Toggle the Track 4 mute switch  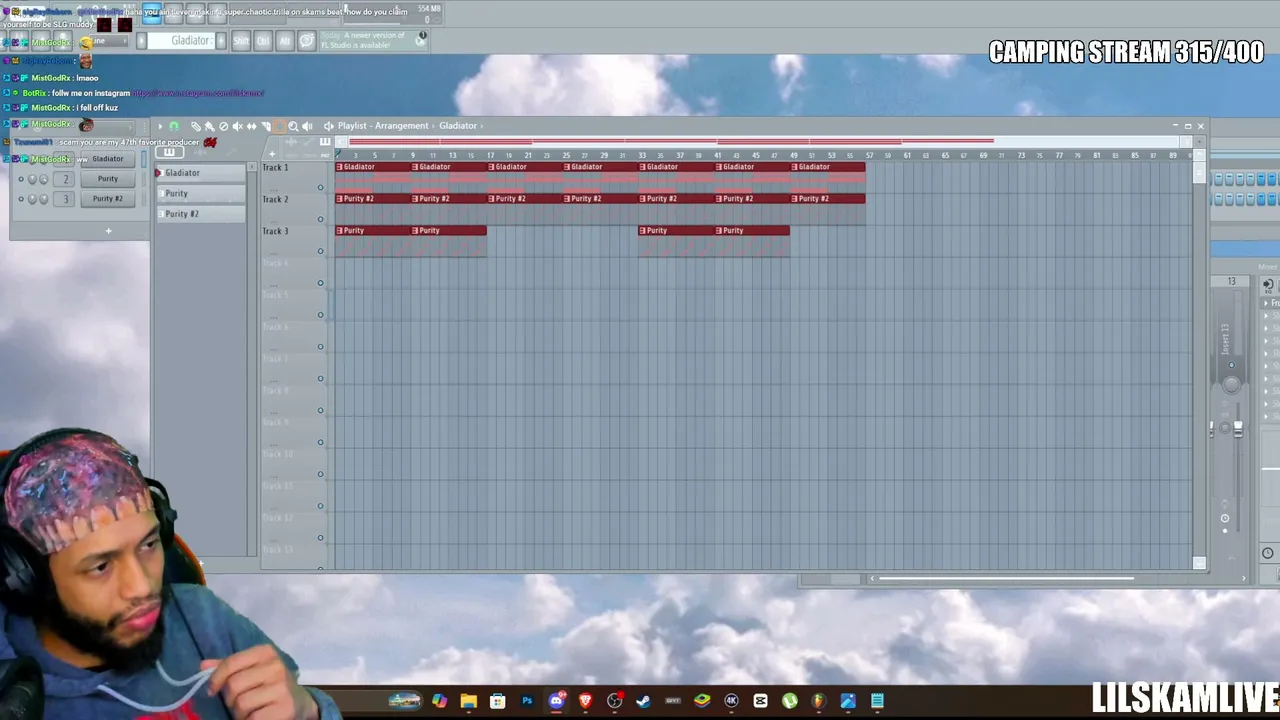tap(321, 283)
